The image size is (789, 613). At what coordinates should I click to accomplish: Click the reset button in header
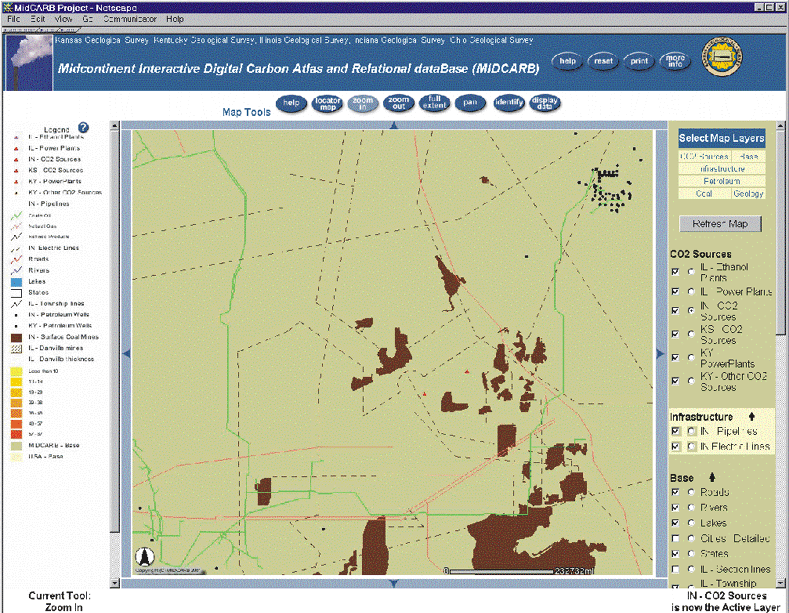coord(603,61)
